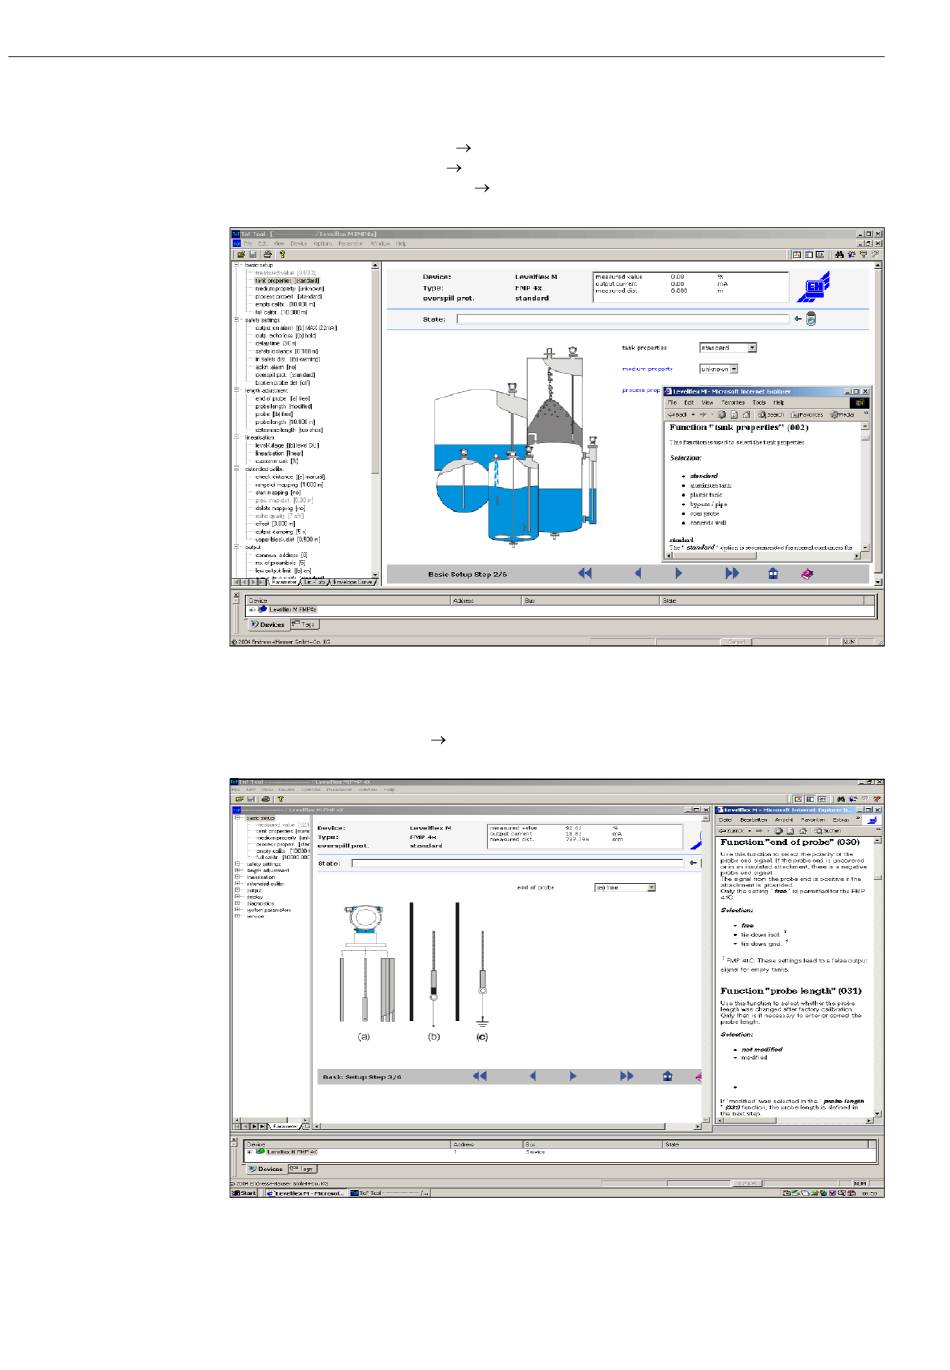Click the Step 3/6 help pane vertical scrollbar

coord(878,976)
